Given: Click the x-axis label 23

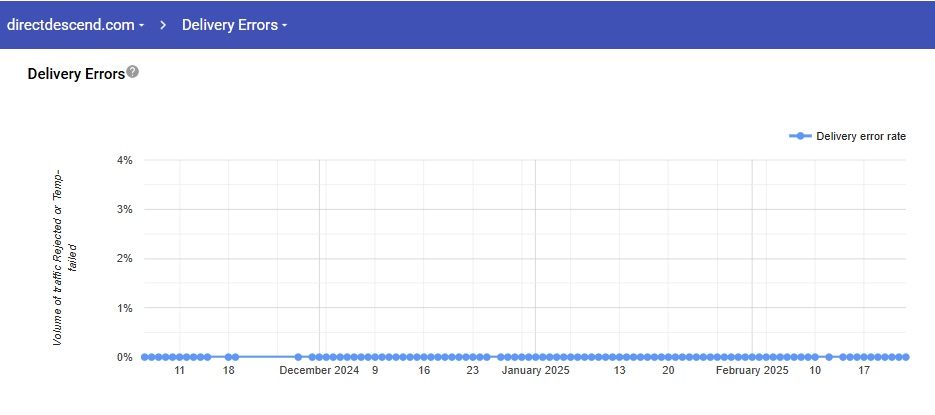Looking at the screenshot, I should (473, 371).
